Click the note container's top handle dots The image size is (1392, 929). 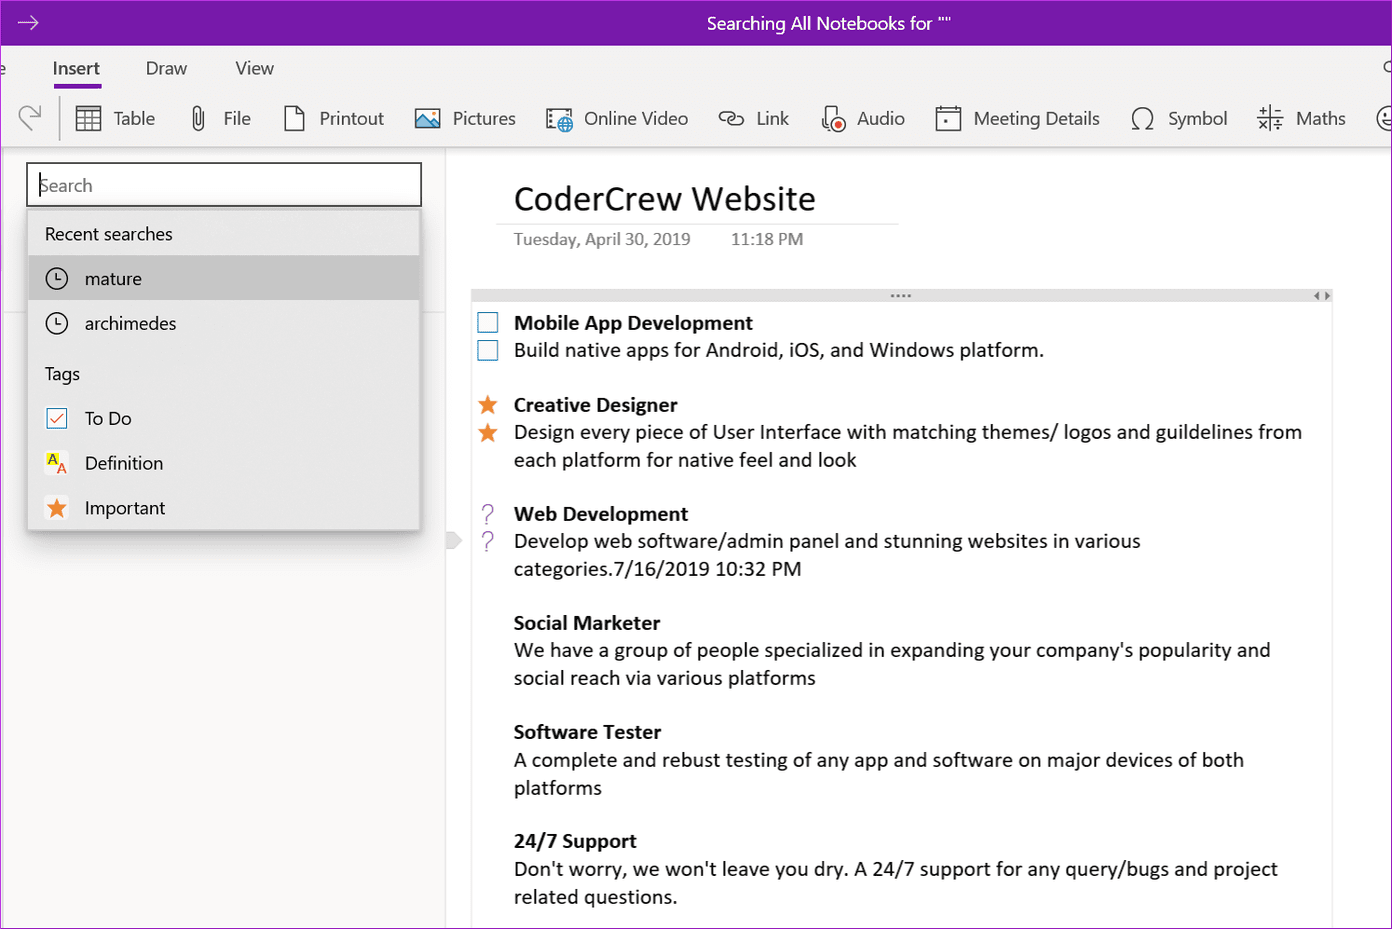click(x=901, y=296)
